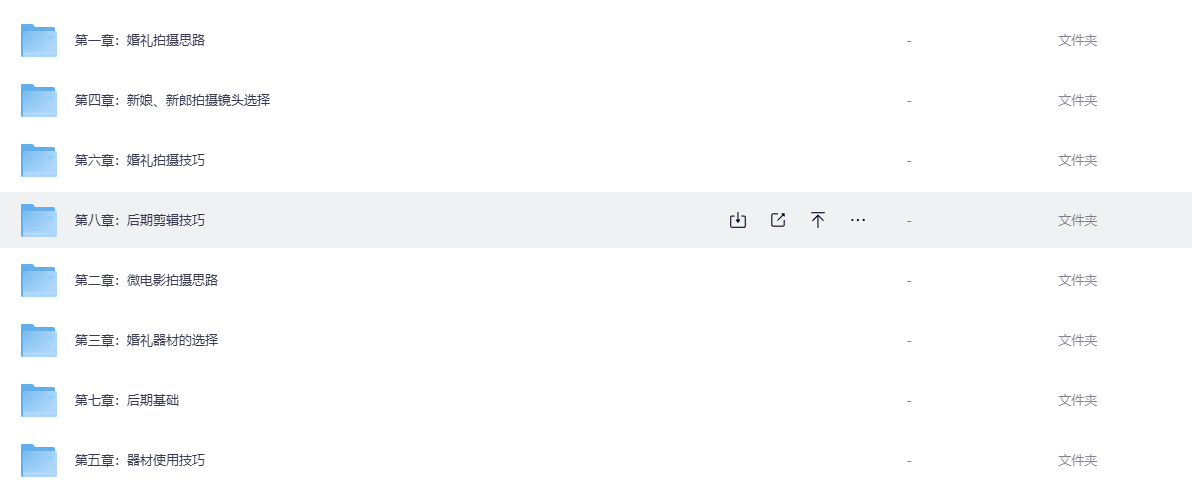Click folder icon for 第六章 婚礼拍摄技巧

pos(39,161)
